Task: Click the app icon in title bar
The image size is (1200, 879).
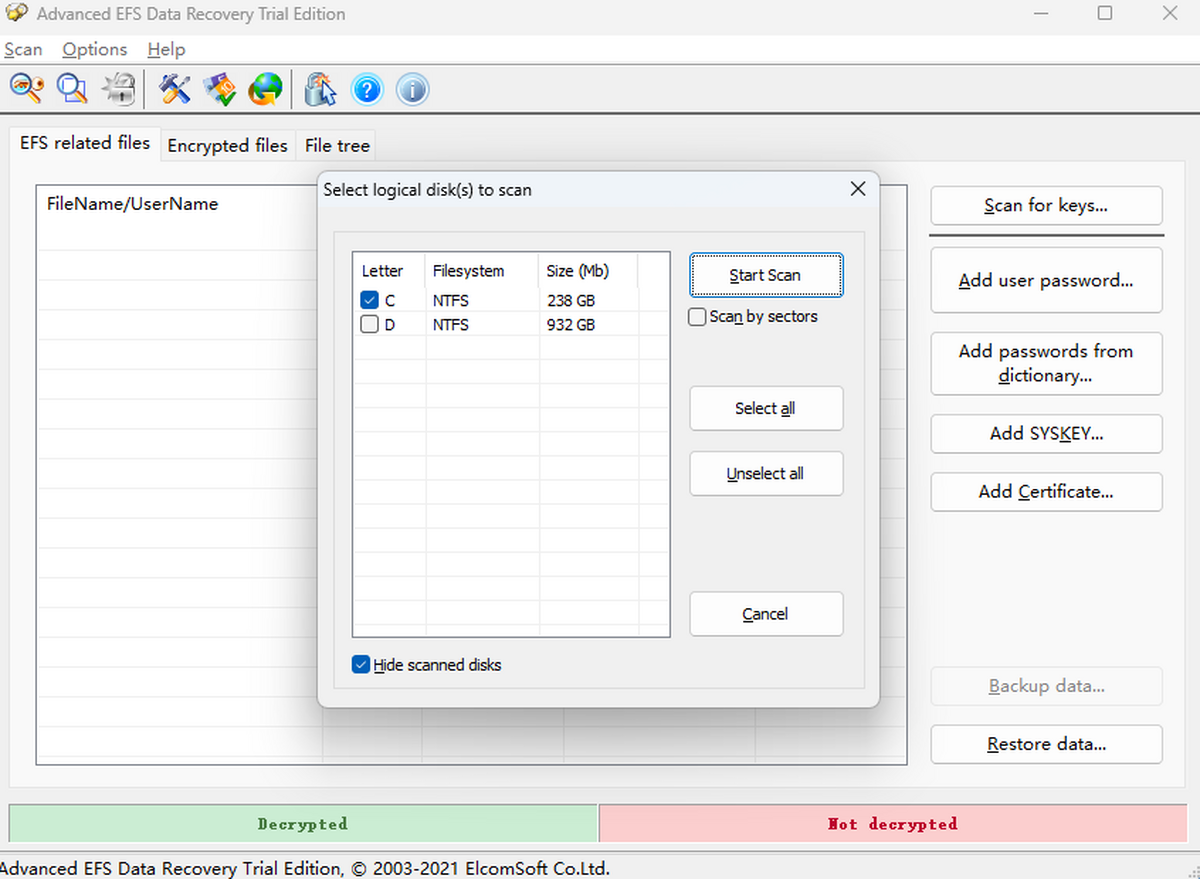Action: click(16, 13)
